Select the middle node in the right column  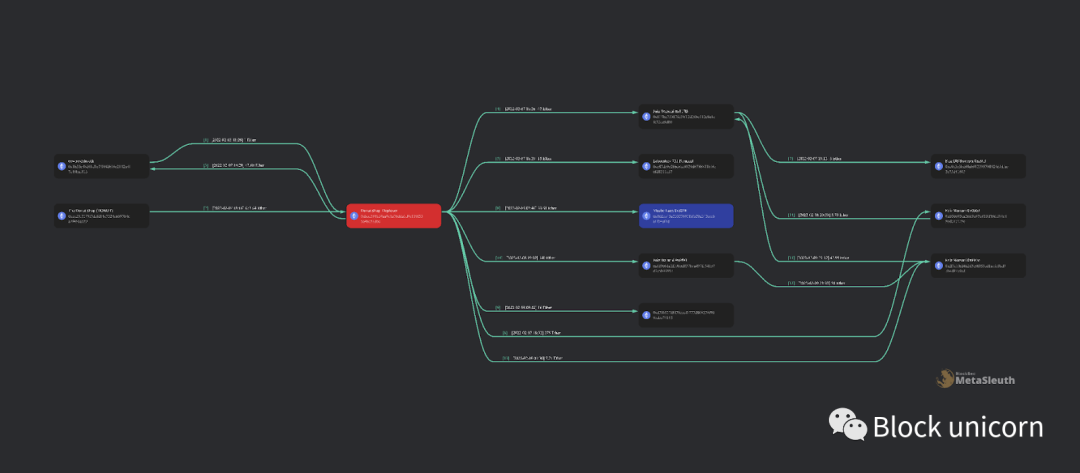[x=978, y=216]
